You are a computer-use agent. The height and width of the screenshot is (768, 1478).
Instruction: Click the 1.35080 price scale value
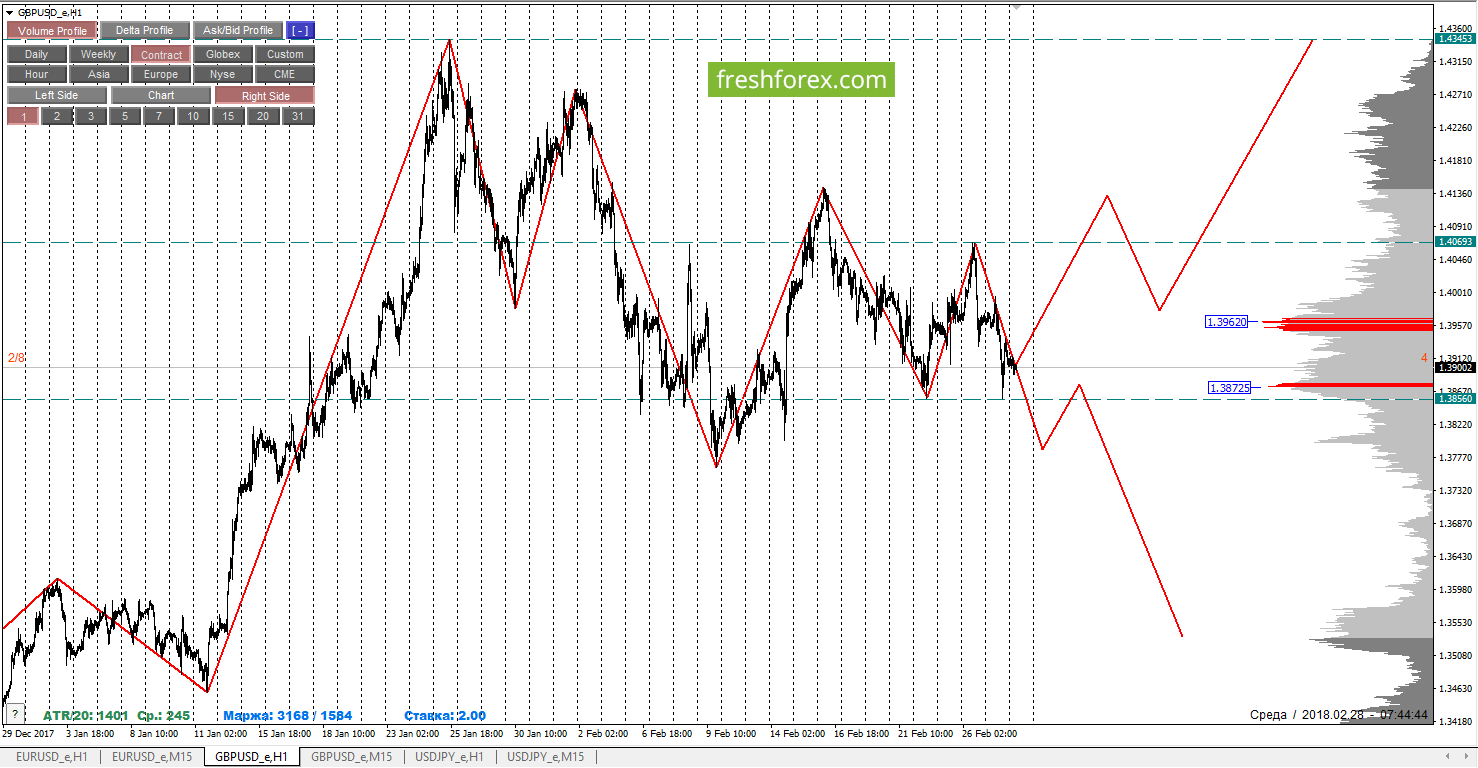[1455, 656]
